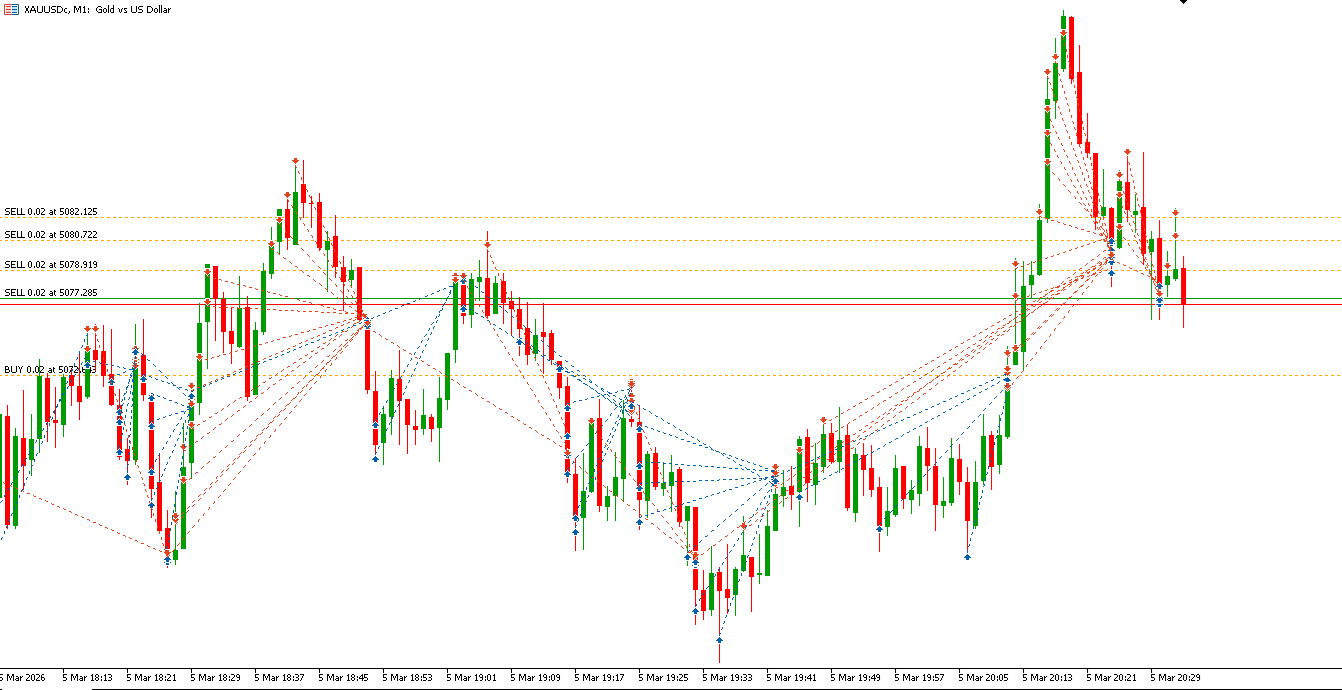Select the SELL 0.02 at 5077.285 order label
This screenshot has height=690, width=1342.
(51, 293)
